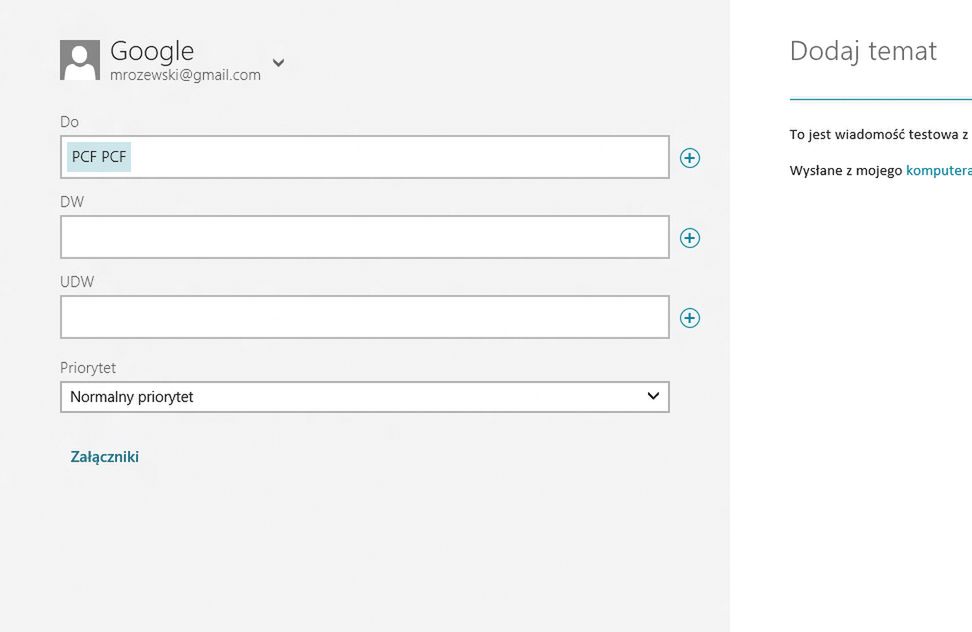Click the mrozewski@gmail.com address

[x=185, y=75]
